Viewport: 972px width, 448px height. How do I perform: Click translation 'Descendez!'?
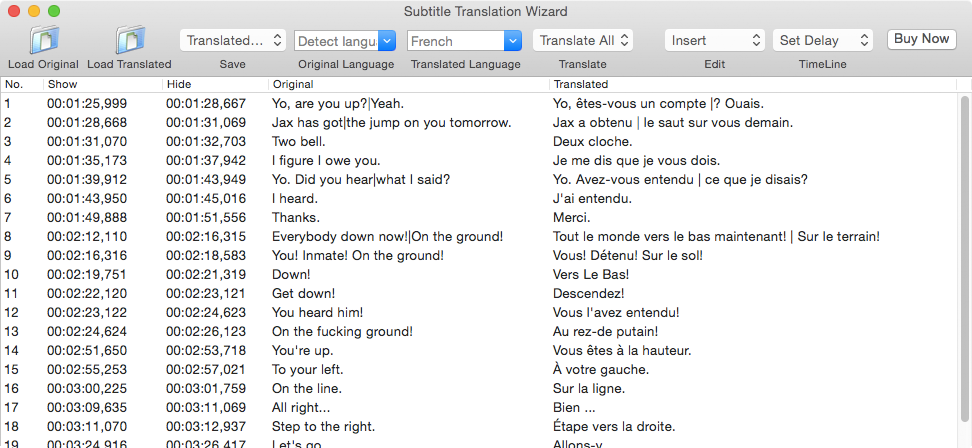(x=588, y=293)
